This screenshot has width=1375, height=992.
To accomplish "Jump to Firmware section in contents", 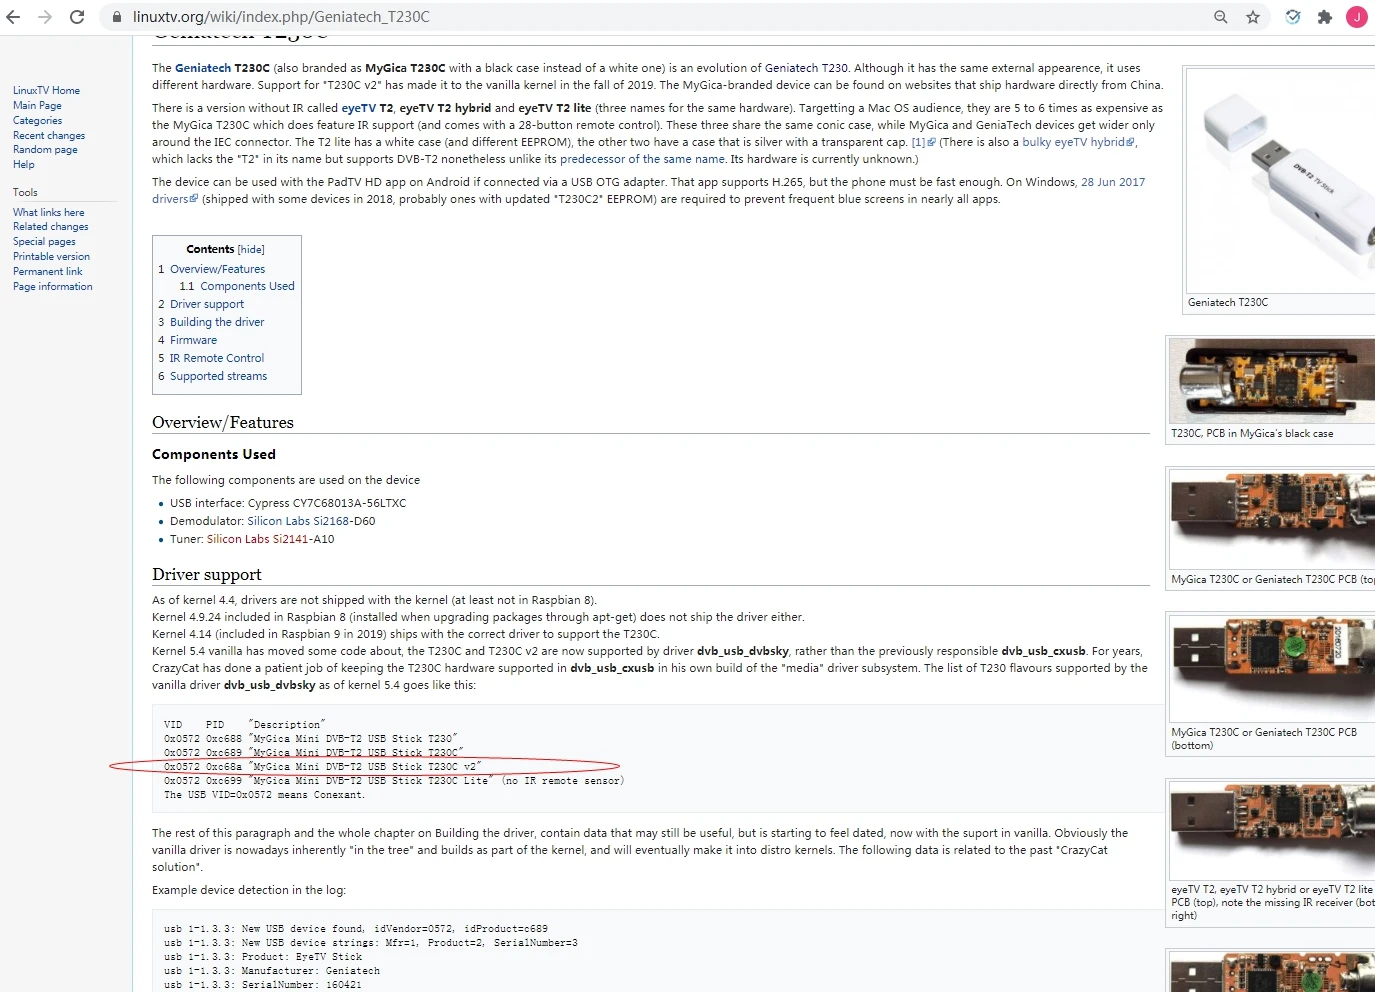I will [x=193, y=341].
